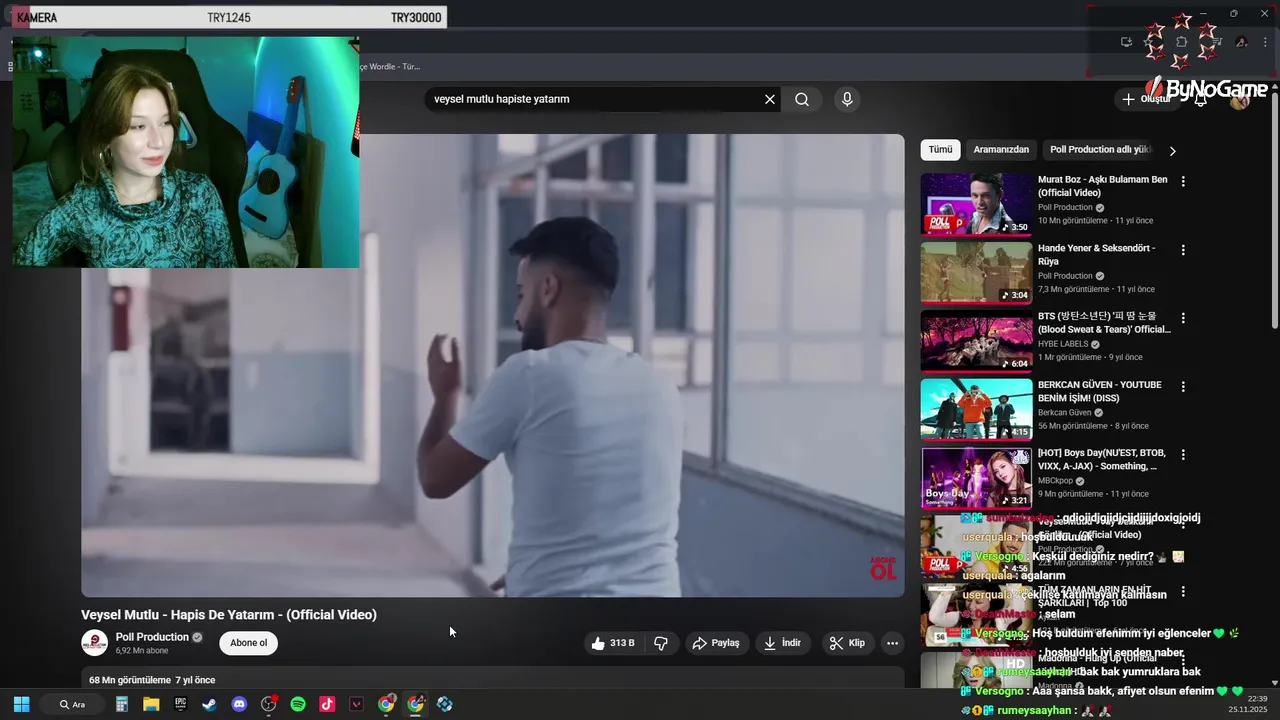Click the Paylaş share button

tap(716, 643)
